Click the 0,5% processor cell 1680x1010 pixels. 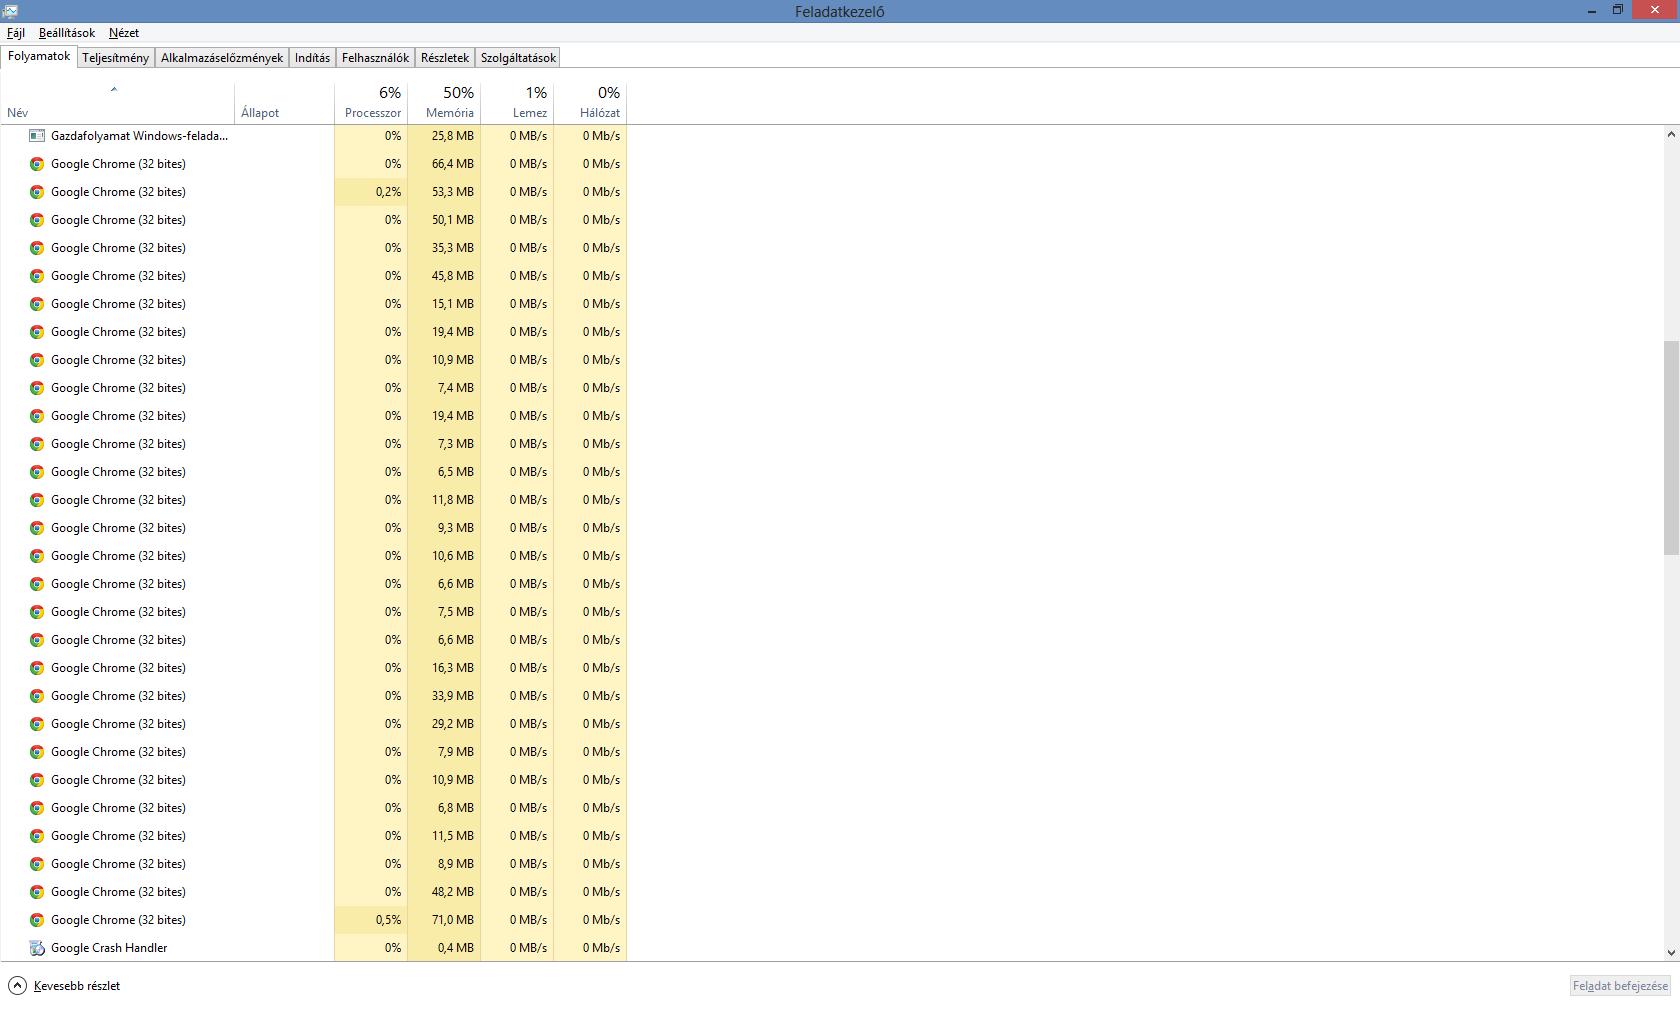[x=371, y=920]
